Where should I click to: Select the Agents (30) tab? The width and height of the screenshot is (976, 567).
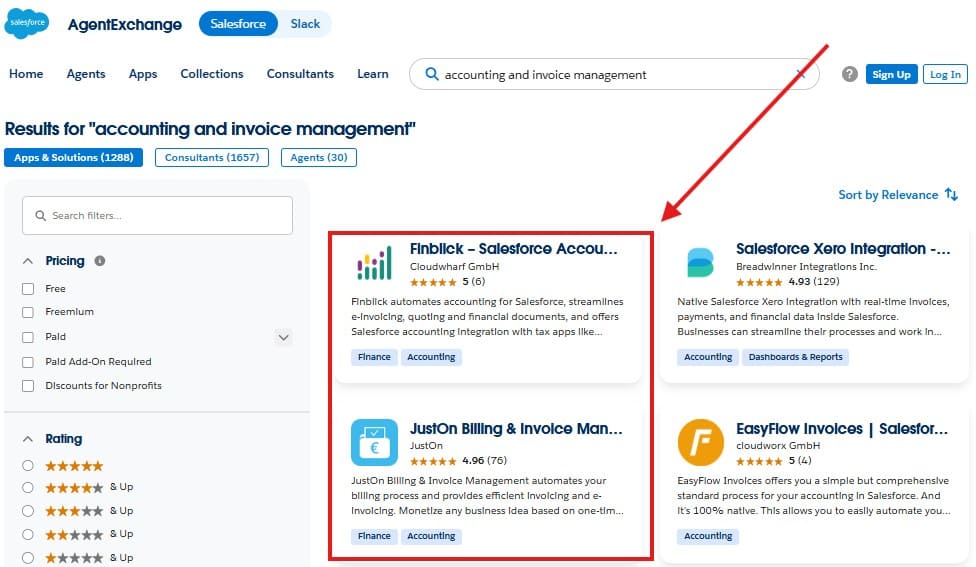click(x=319, y=157)
